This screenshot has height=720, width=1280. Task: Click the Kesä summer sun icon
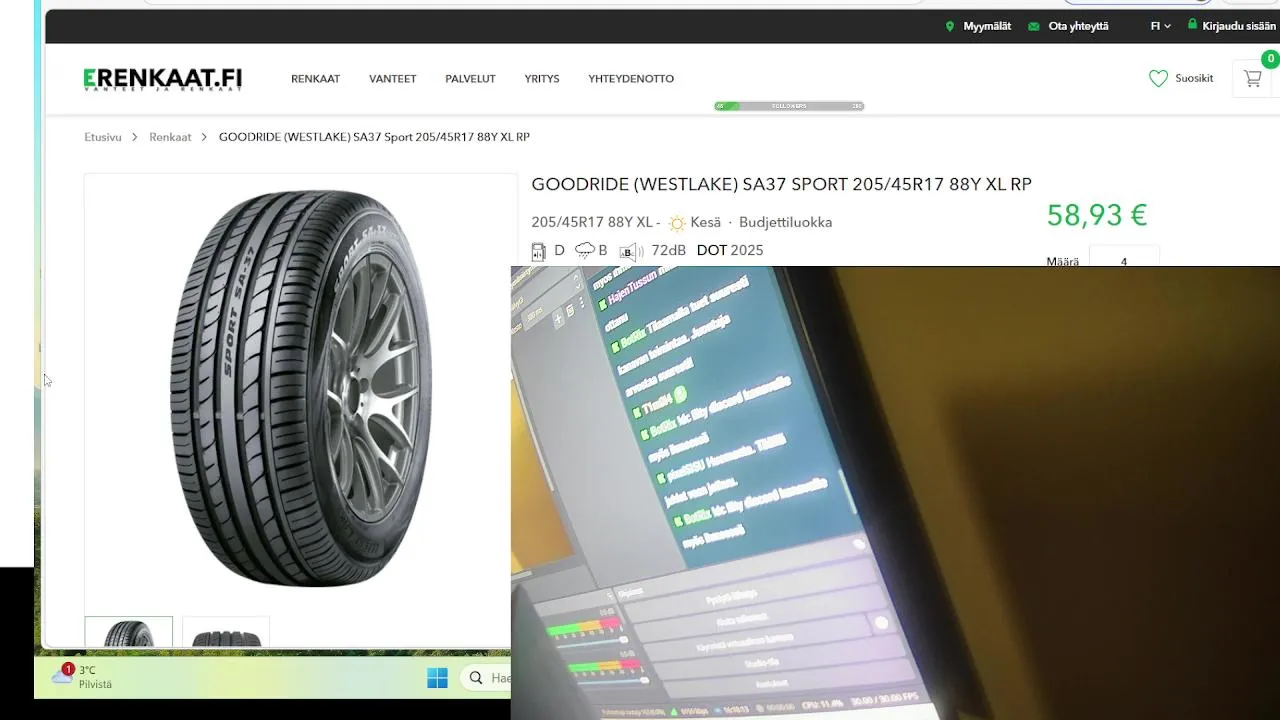tap(677, 223)
